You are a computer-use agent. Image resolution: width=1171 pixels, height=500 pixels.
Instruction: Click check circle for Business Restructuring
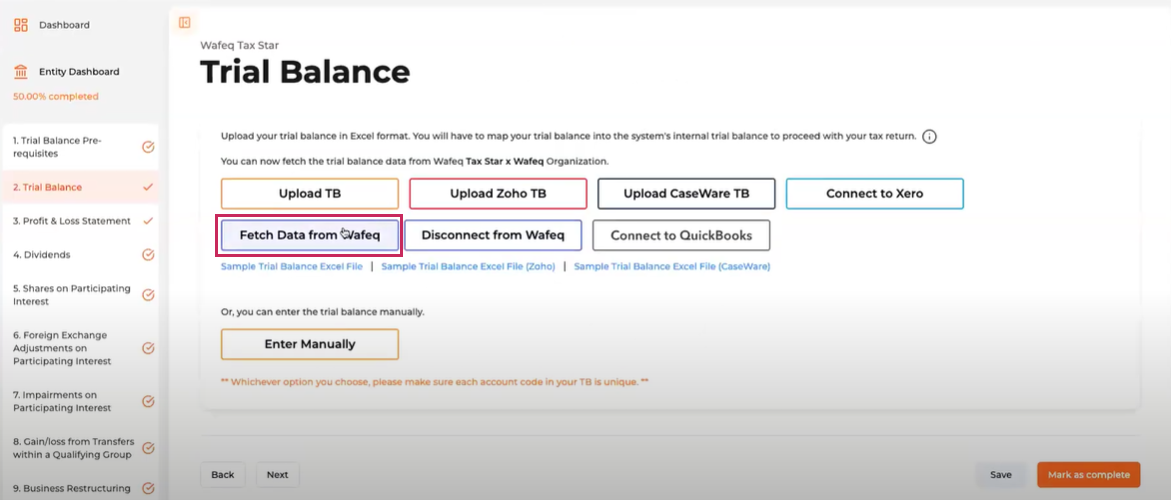(x=148, y=489)
